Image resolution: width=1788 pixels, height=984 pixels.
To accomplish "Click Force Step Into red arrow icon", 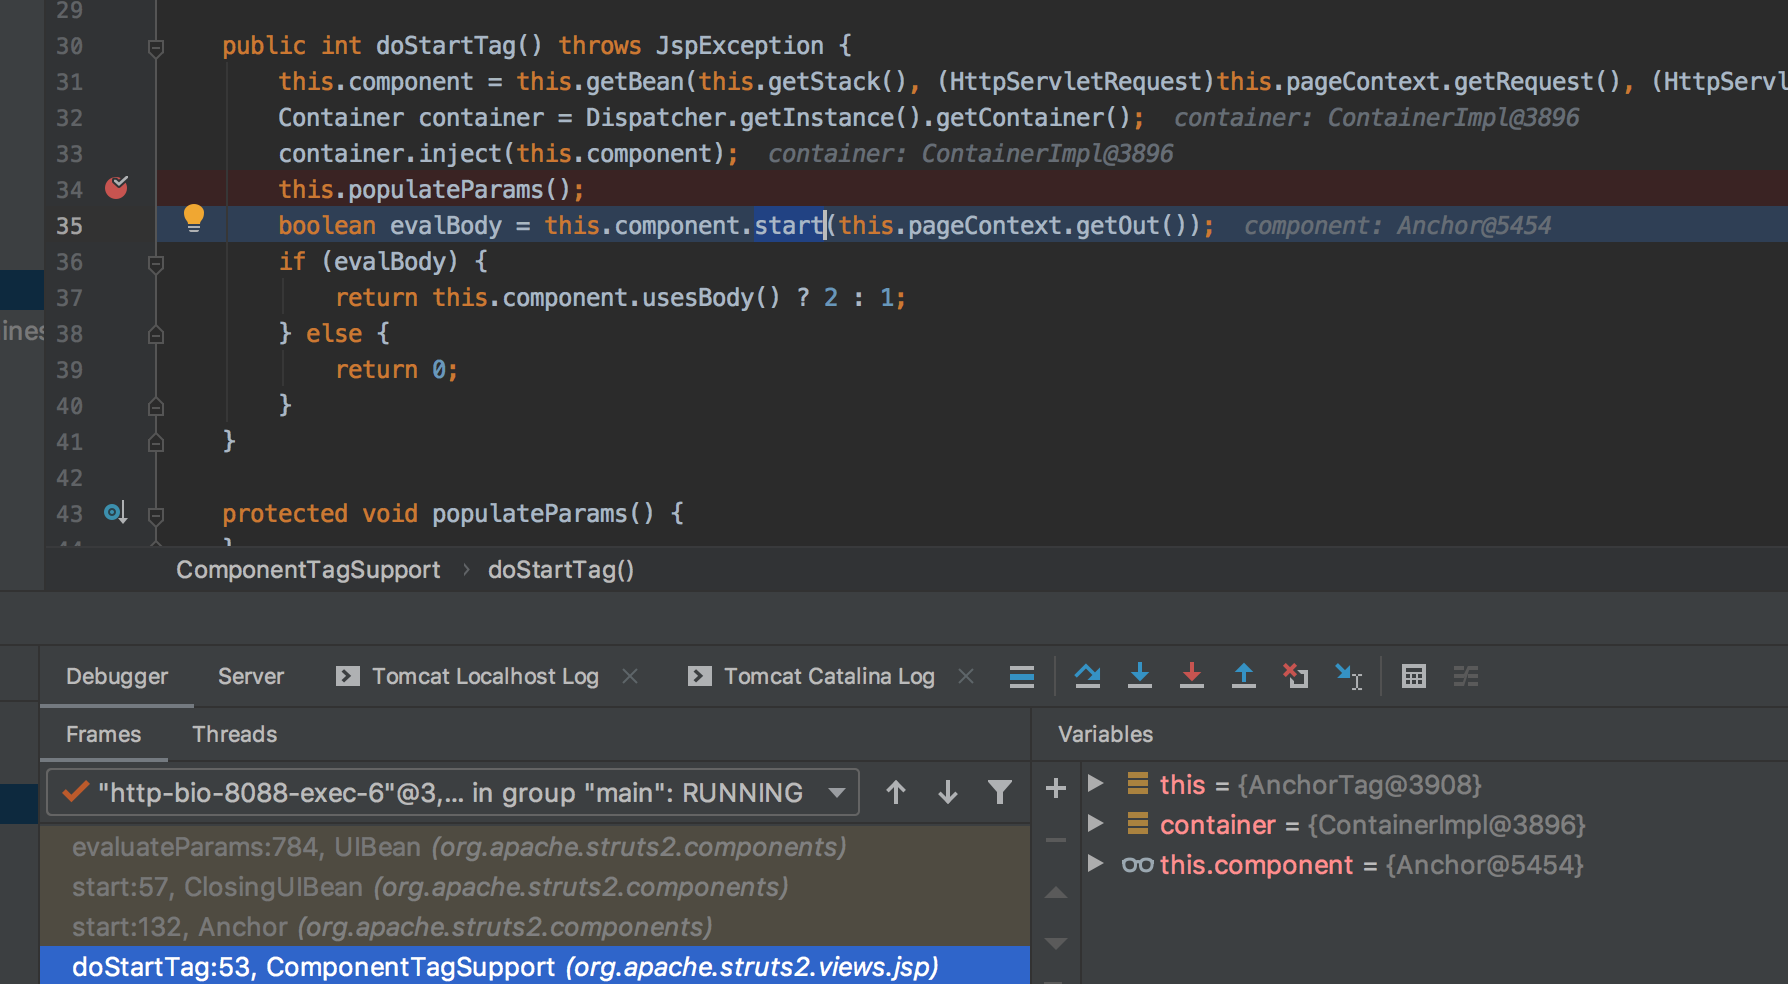I will pos(1191,677).
